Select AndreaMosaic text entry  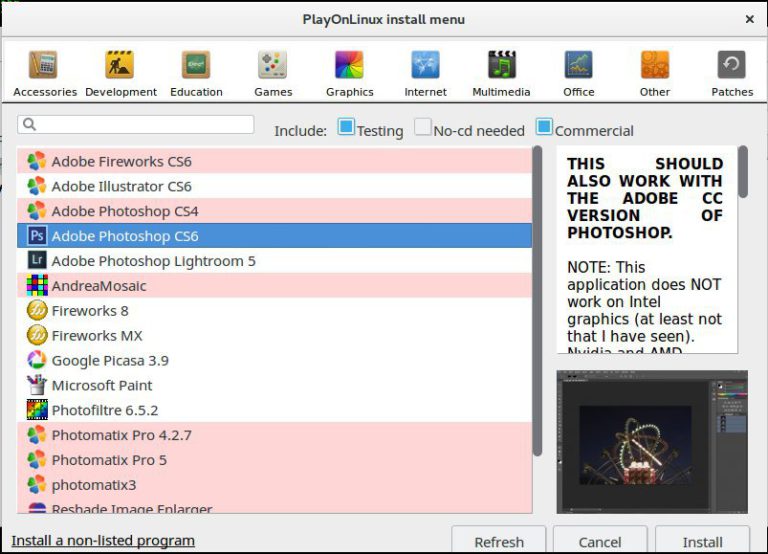[99, 286]
